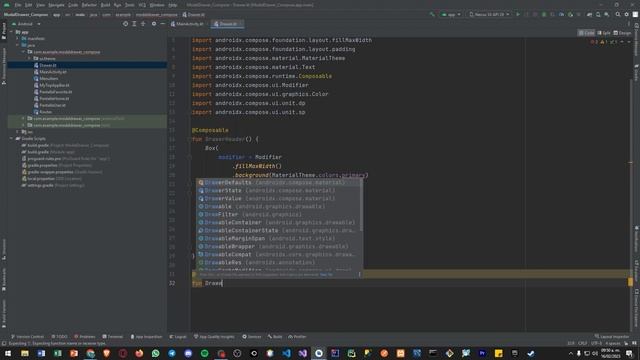Screen dimensions: 640x360
Task: Pick DrawerValue from the autocomplete list
Action: [279, 198]
